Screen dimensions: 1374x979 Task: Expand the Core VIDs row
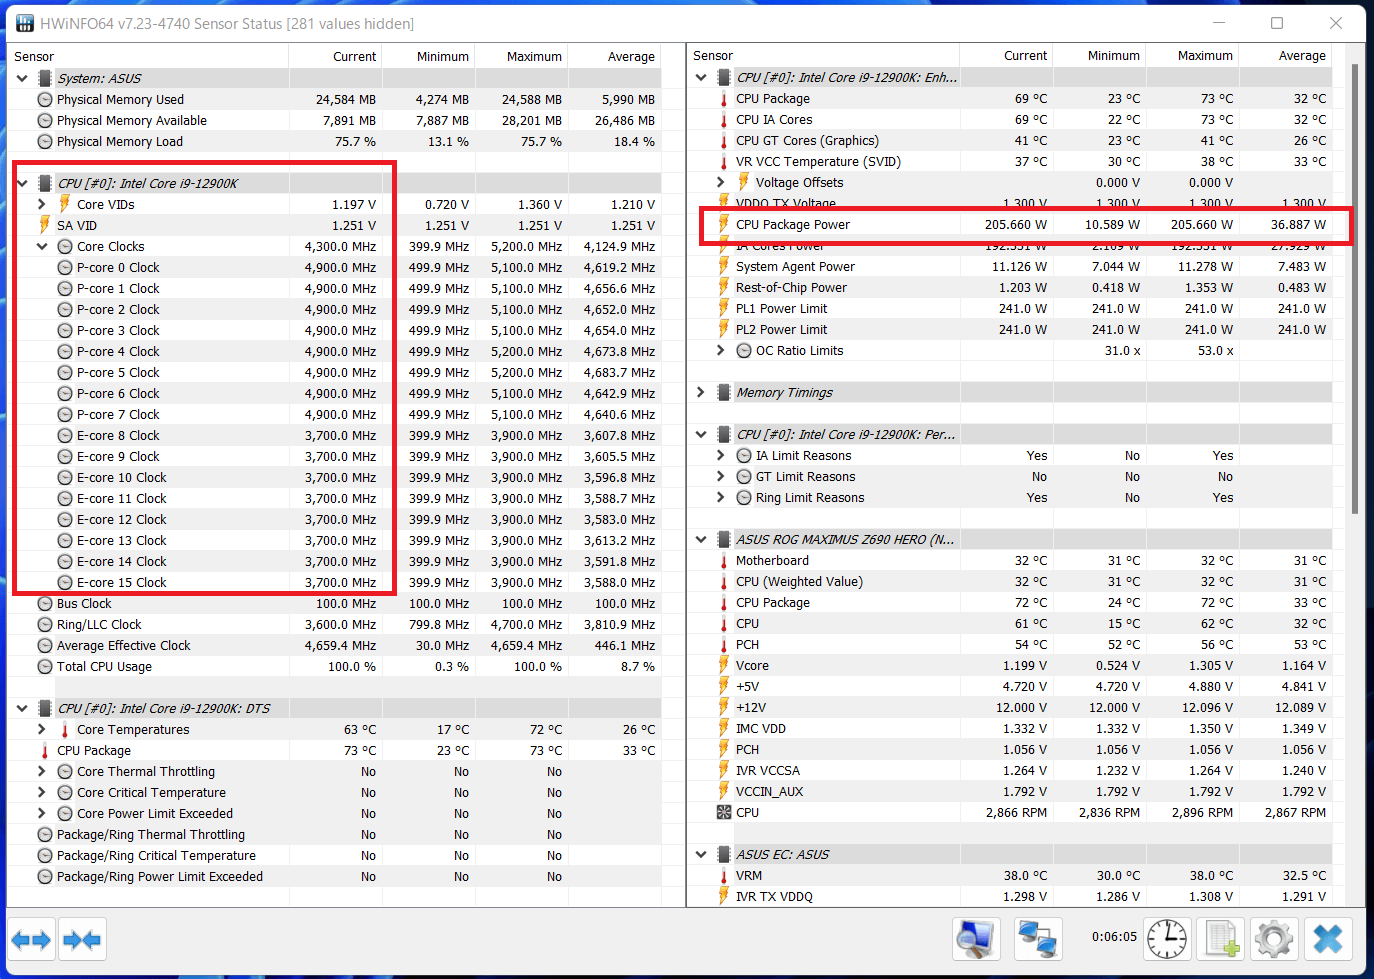coord(42,204)
